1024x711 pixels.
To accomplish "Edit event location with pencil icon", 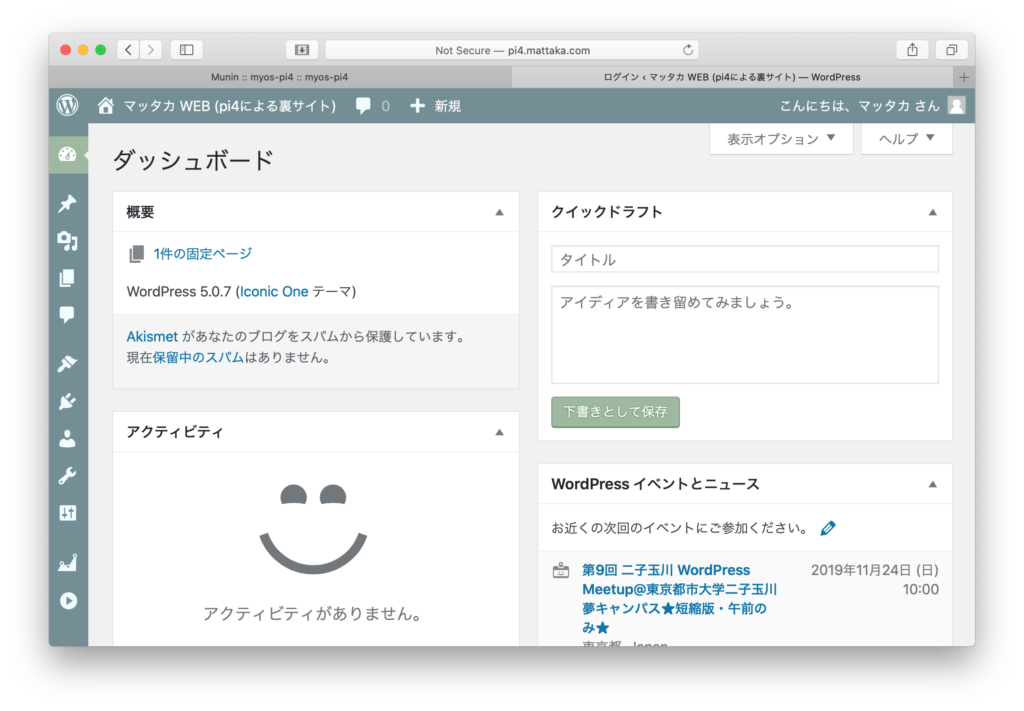I will tap(828, 528).
